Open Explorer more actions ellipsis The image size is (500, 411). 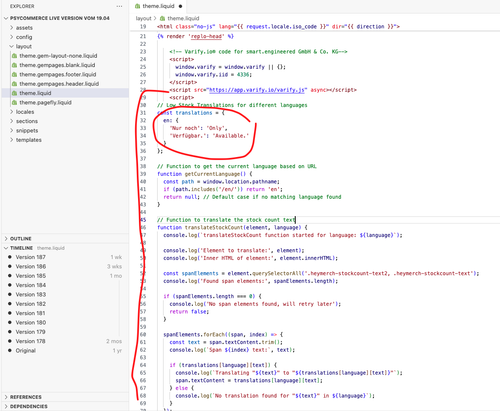point(119,6)
